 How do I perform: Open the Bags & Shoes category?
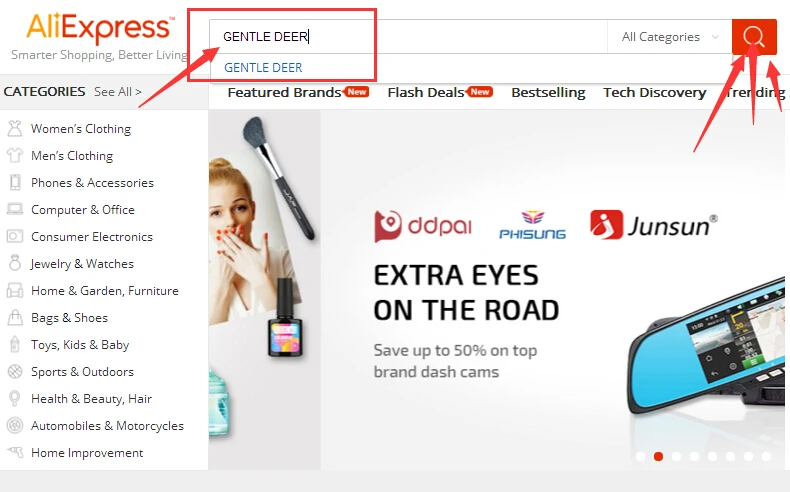click(x=70, y=318)
